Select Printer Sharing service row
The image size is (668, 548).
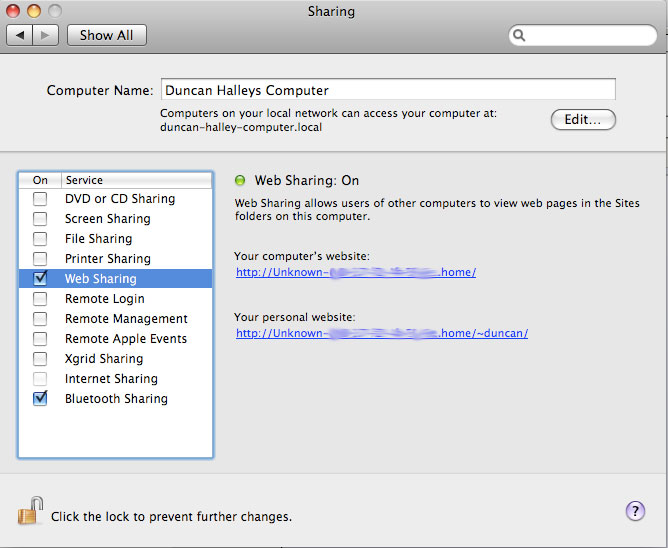[x=115, y=259]
